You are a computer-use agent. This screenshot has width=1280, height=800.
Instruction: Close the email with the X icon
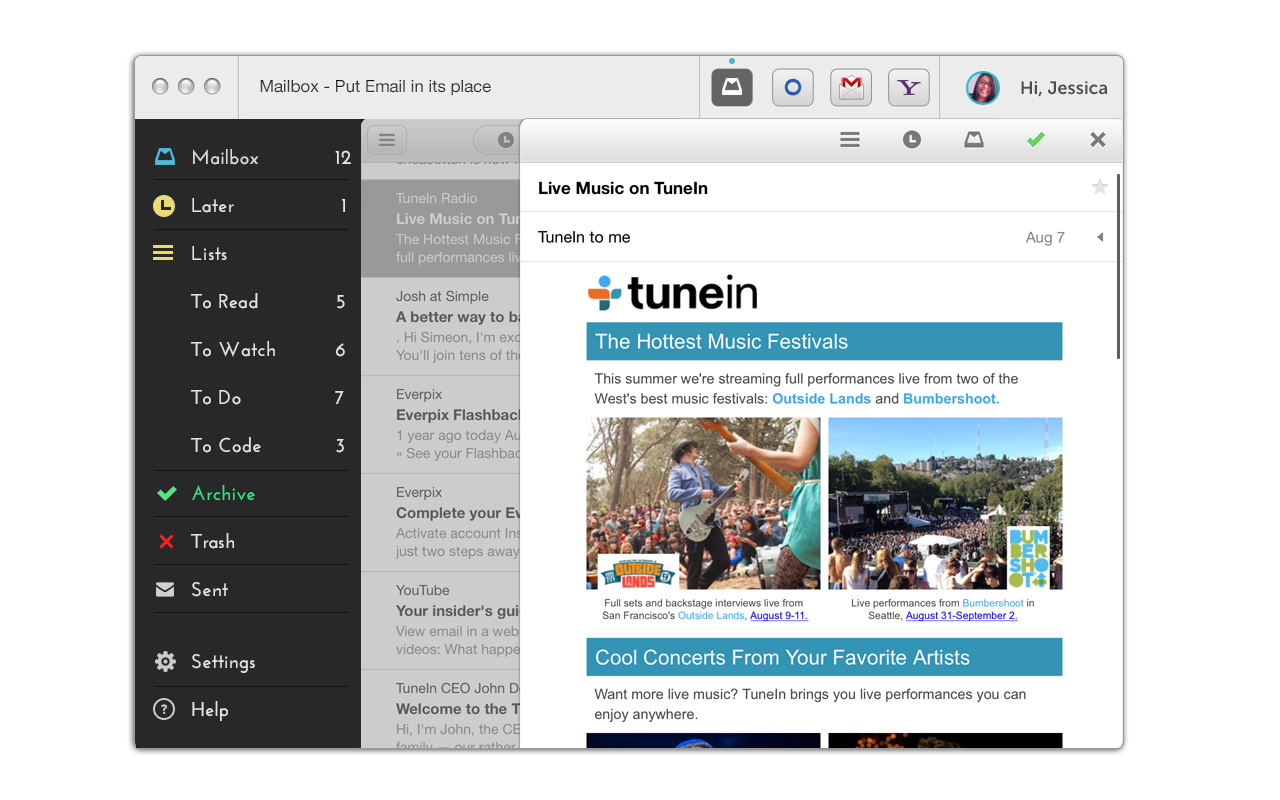1098,140
